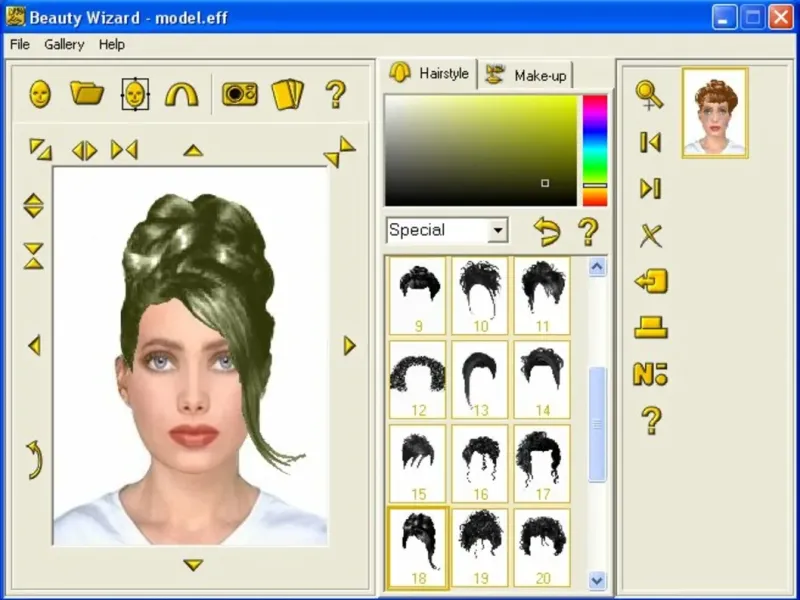Click the yellow stamp icon
Viewport: 800px width, 600px height.
651,328
